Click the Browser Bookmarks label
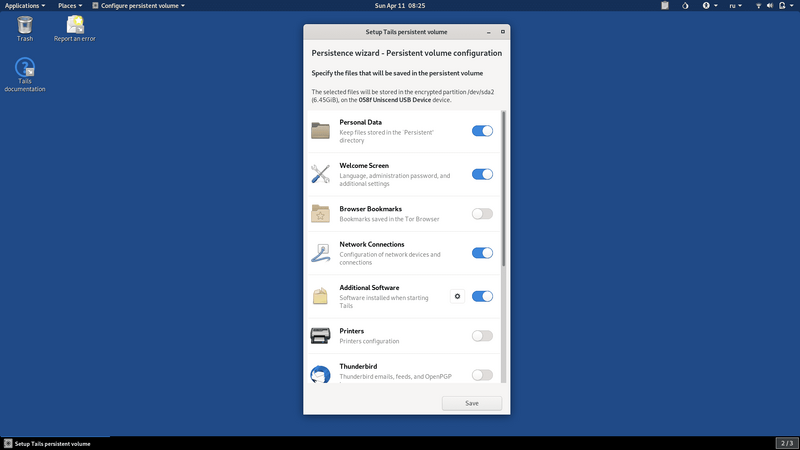Image resolution: width=800 pixels, height=450 pixels. click(370, 209)
